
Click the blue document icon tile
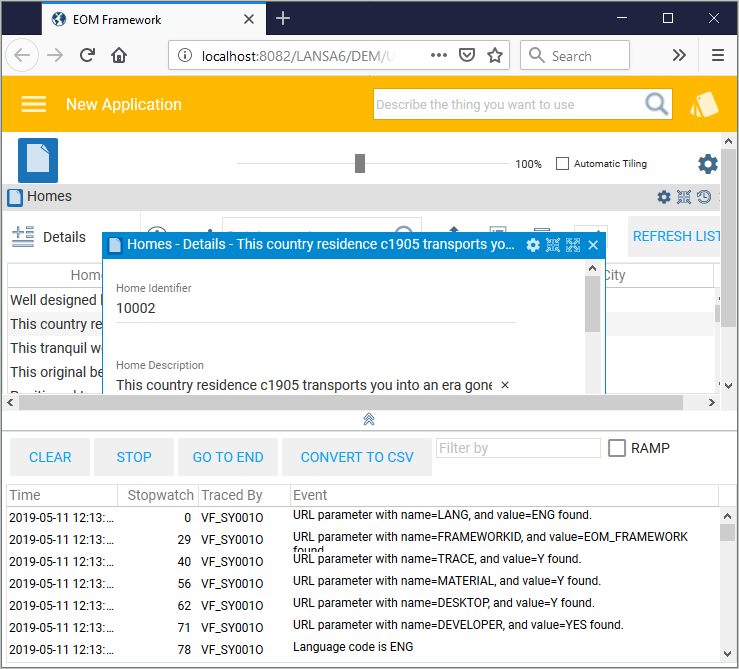[x=38, y=160]
